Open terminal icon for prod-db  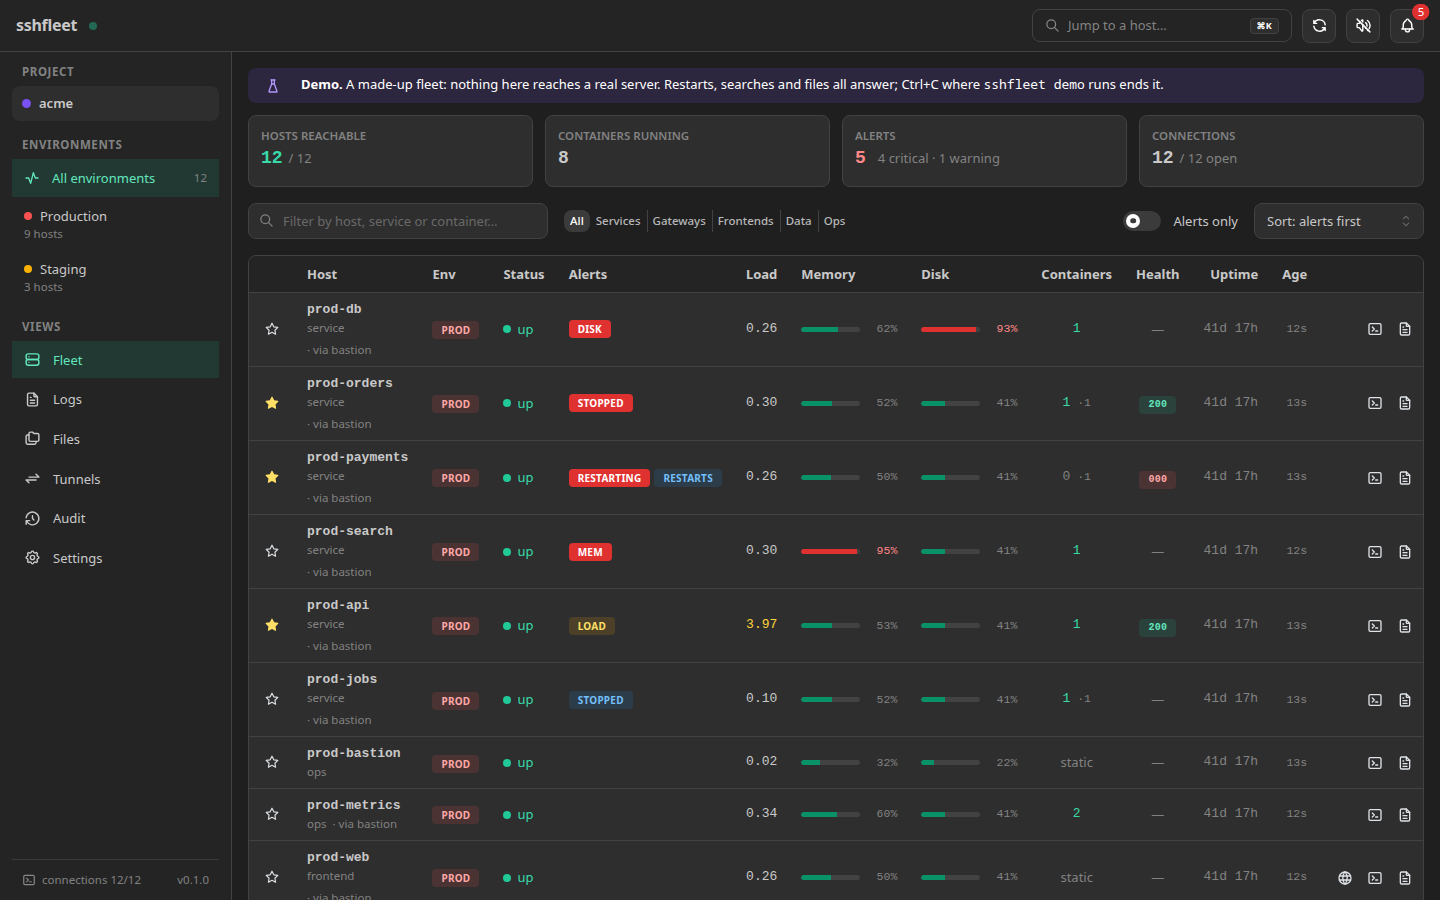[x=1375, y=329]
